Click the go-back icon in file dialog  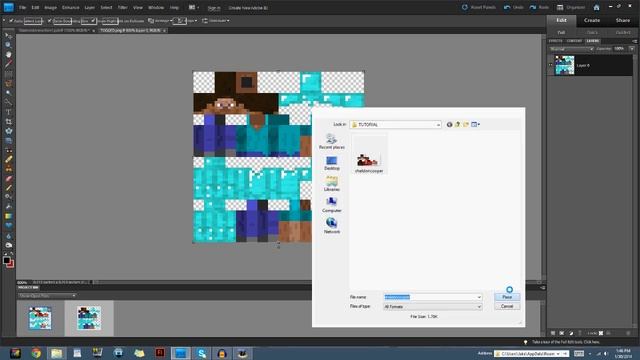pos(449,124)
